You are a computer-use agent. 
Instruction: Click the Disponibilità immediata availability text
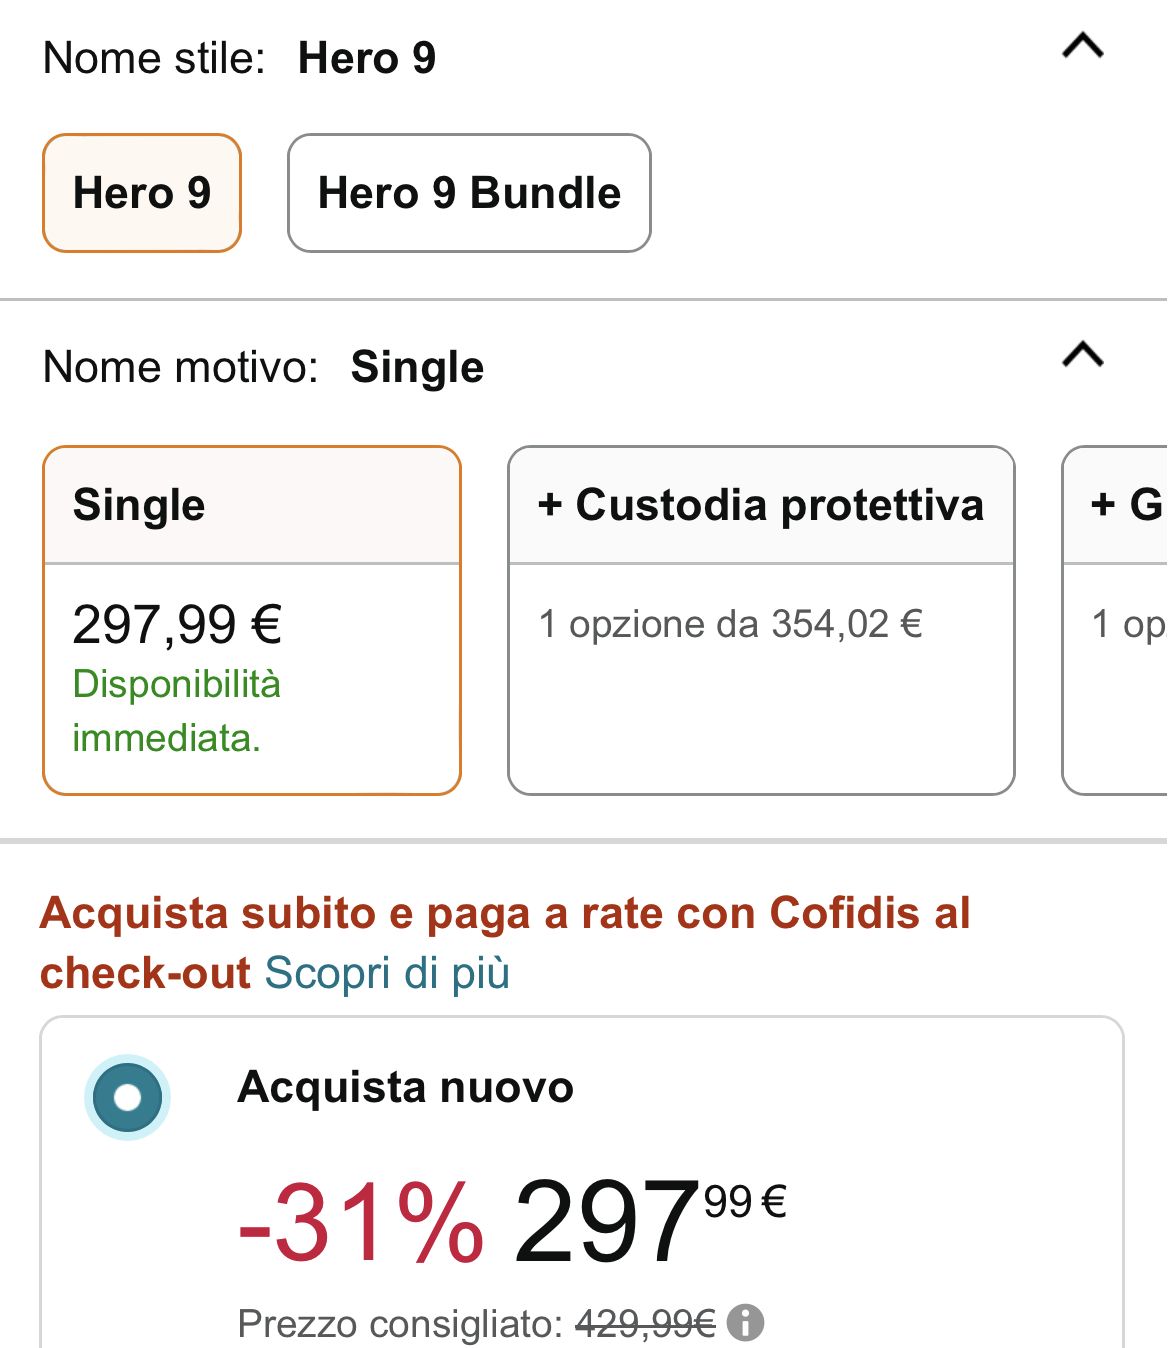point(176,711)
